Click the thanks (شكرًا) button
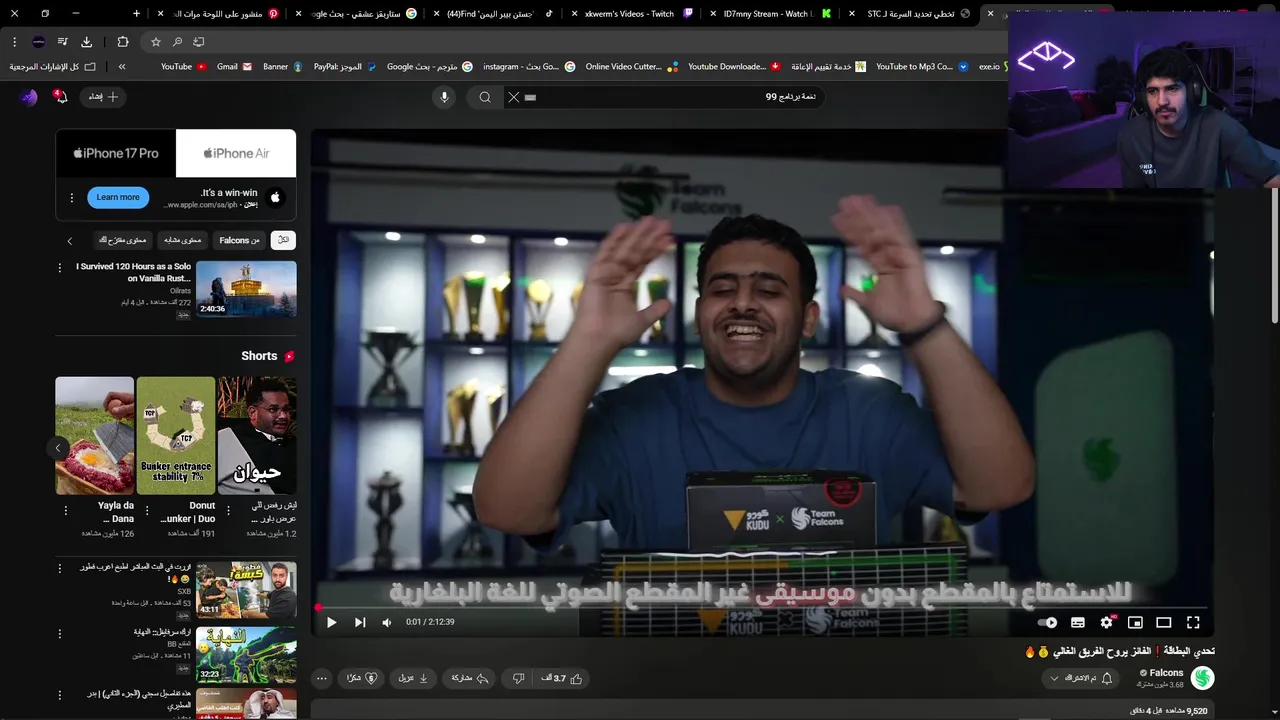The width and height of the screenshot is (1280, 720). [x=361, y=678]
